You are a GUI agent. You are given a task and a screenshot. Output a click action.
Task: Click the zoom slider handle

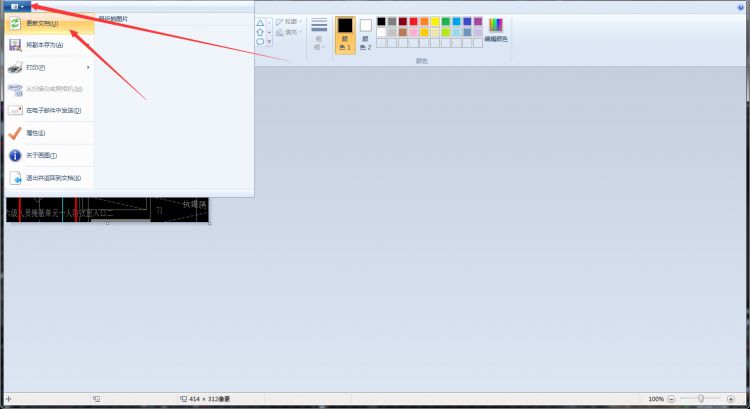coord(701,398)
